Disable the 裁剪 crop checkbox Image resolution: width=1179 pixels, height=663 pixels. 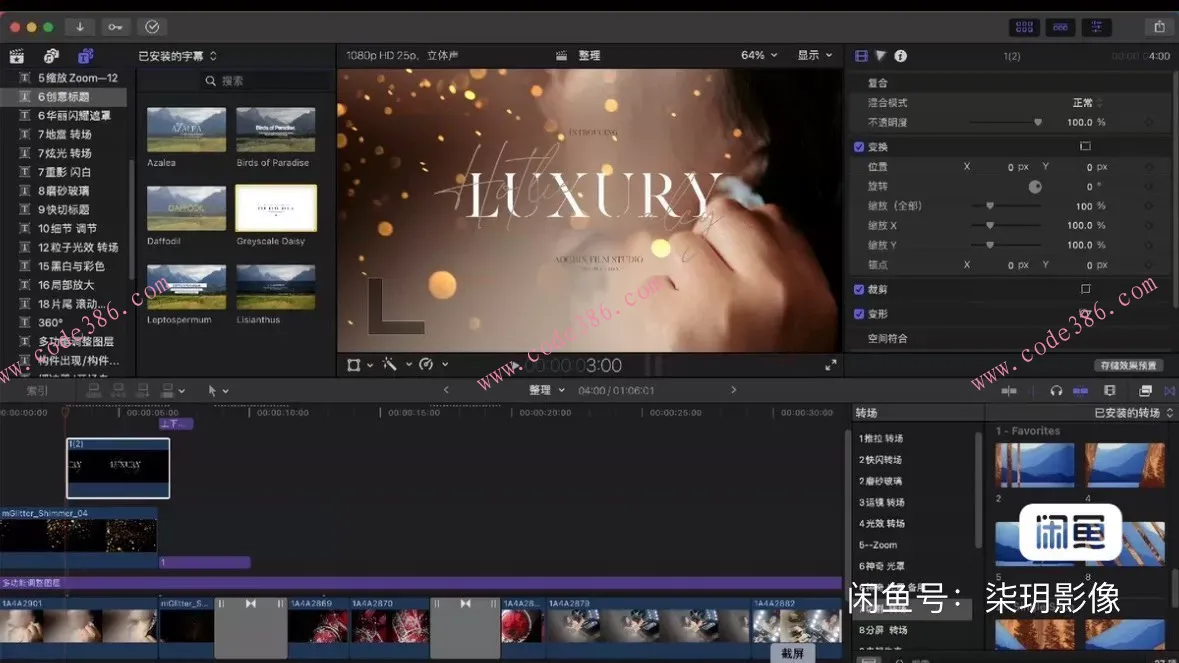[859, 289]
